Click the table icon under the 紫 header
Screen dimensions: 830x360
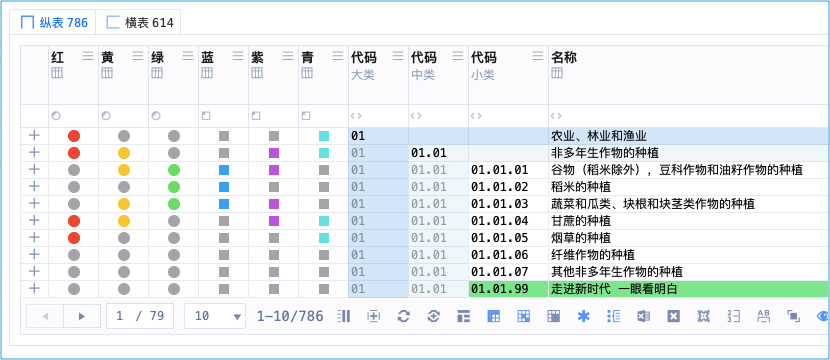(x=257, y=73)
